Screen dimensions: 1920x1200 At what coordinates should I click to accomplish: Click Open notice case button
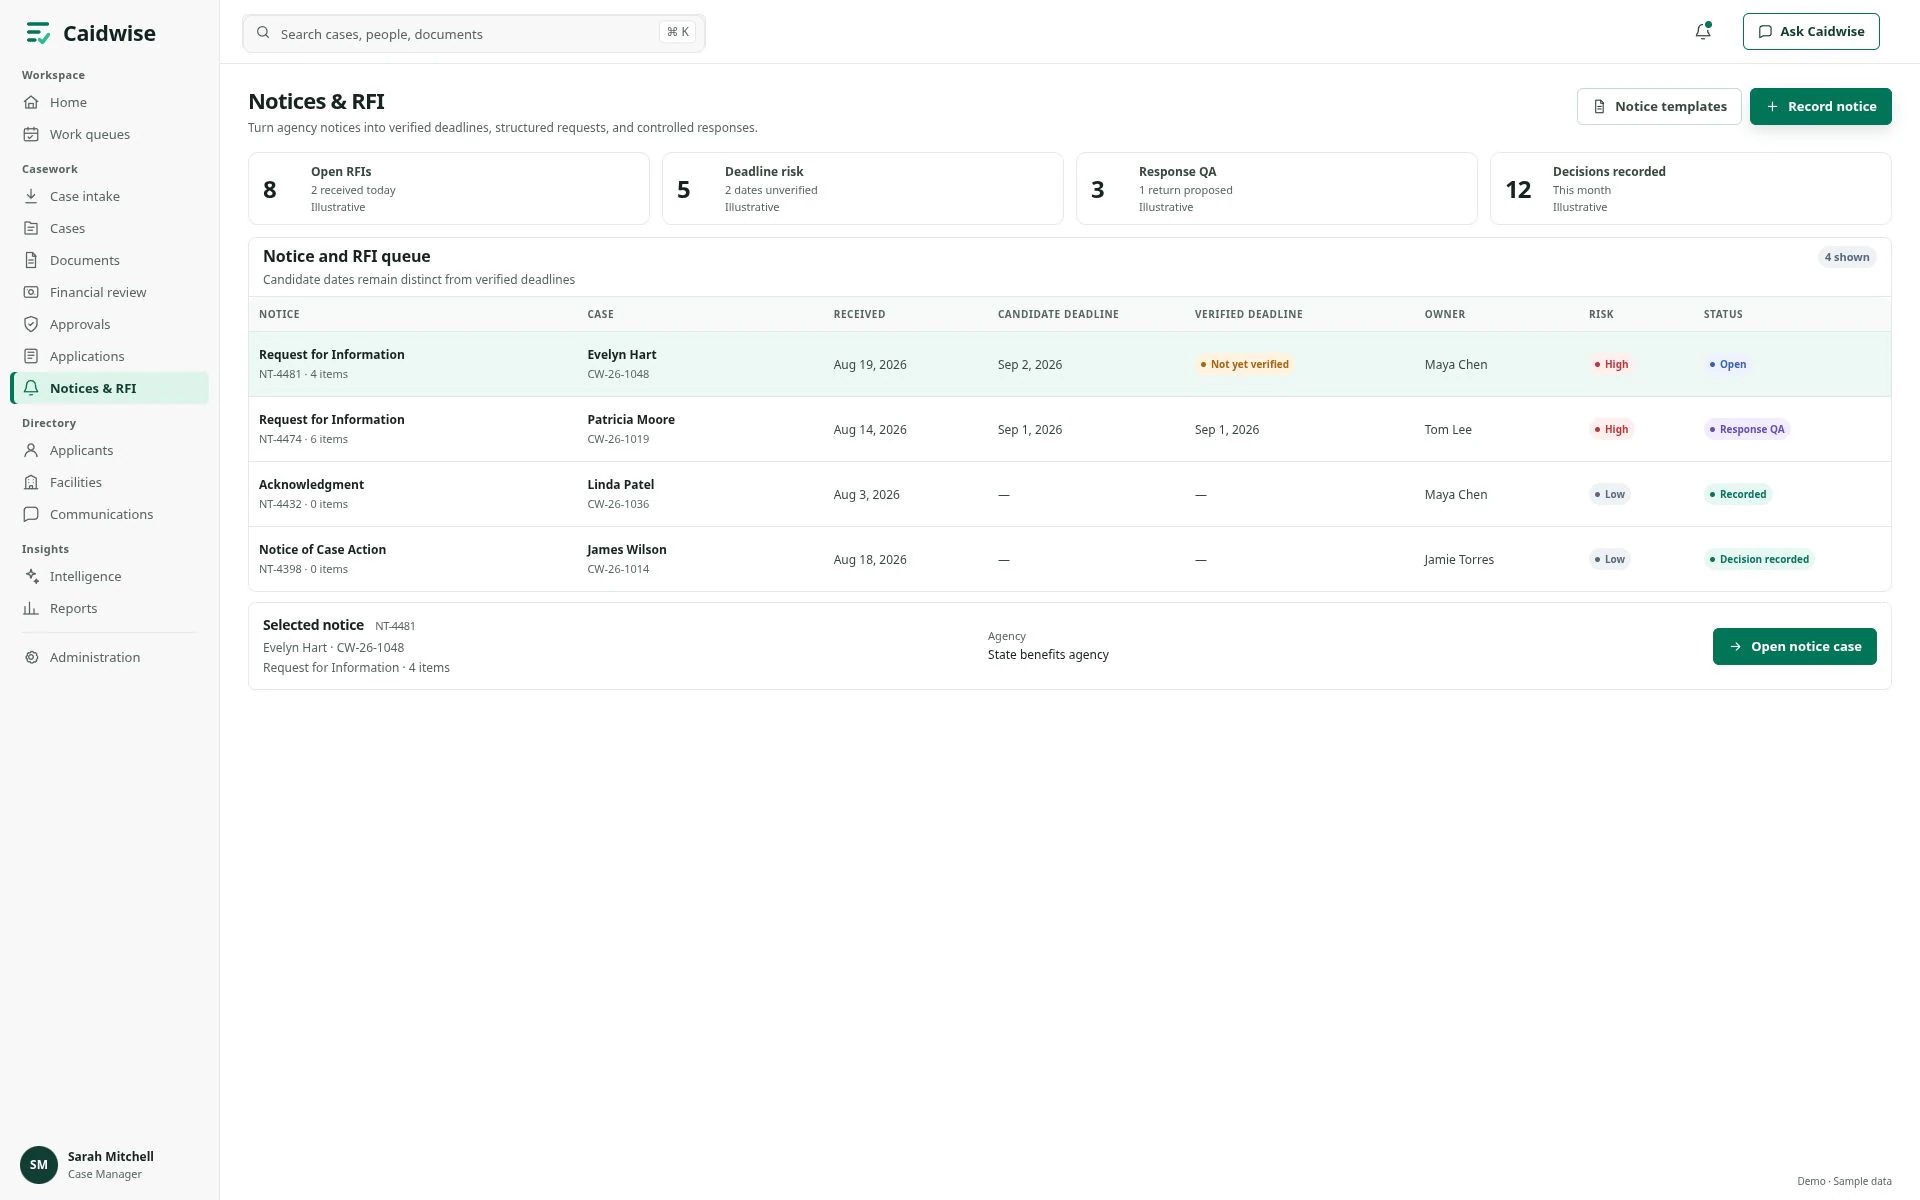(1794, 646)
